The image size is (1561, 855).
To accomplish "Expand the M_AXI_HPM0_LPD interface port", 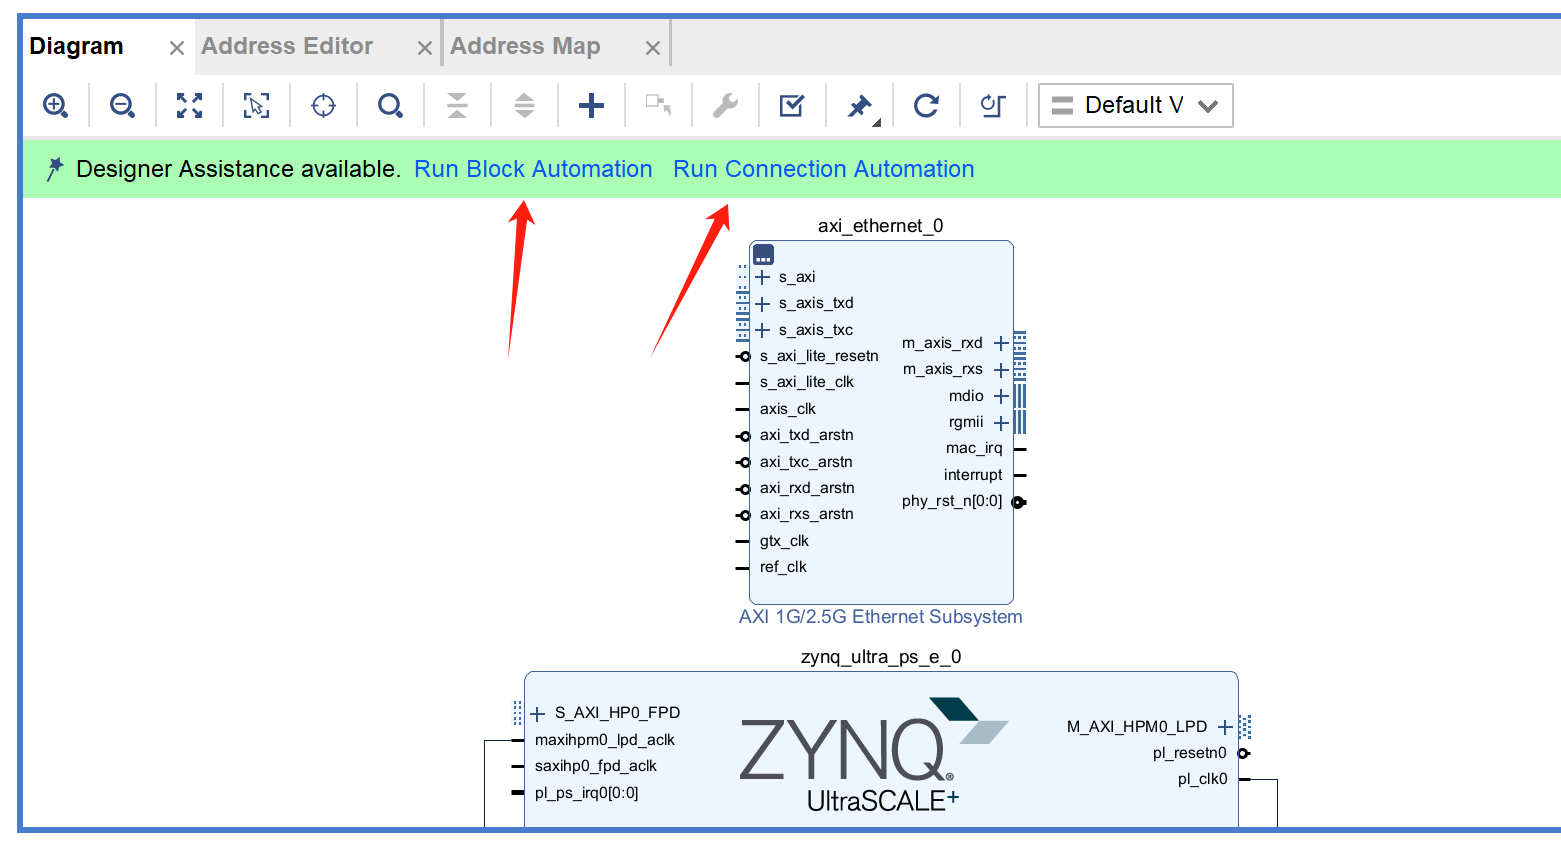I will [x=1225, y=727].
